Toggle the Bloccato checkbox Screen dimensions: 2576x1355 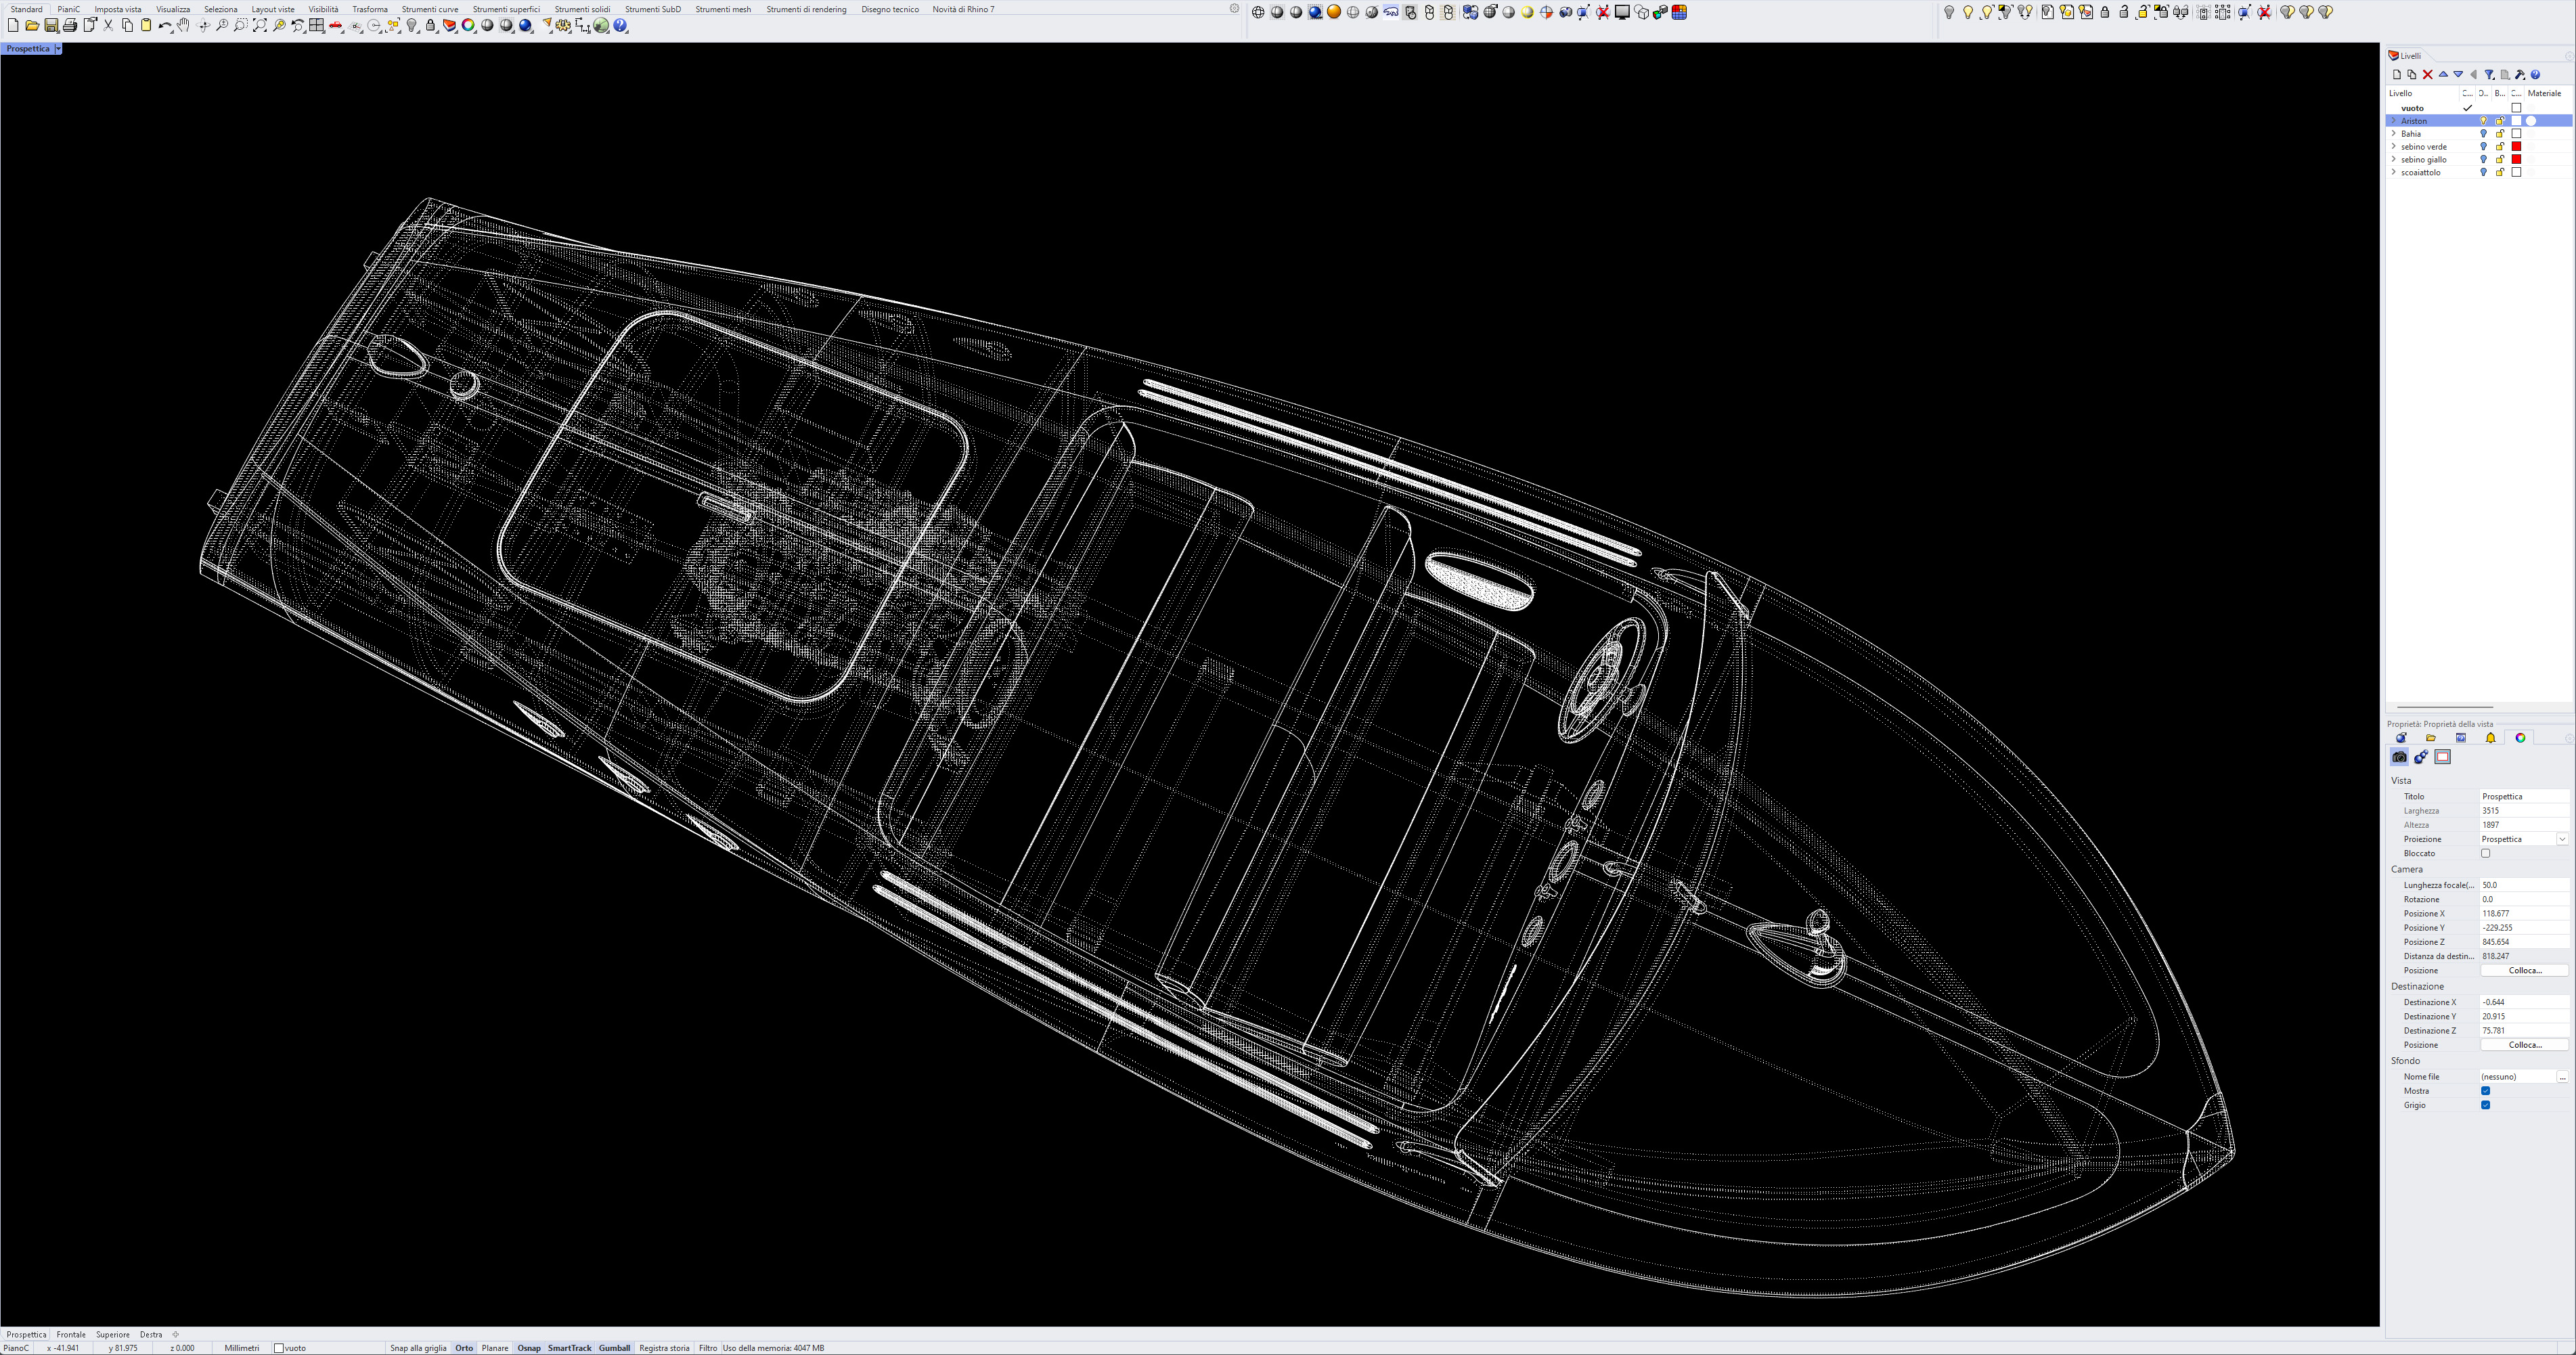(x=2485, y=853)
